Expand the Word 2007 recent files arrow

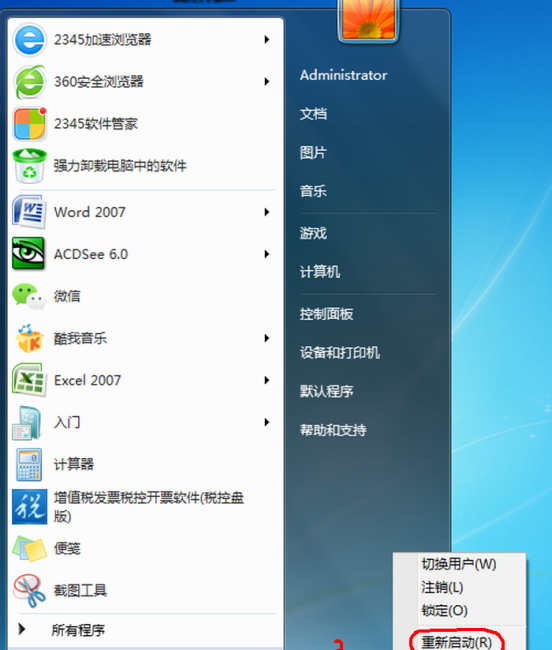(267, 212)
